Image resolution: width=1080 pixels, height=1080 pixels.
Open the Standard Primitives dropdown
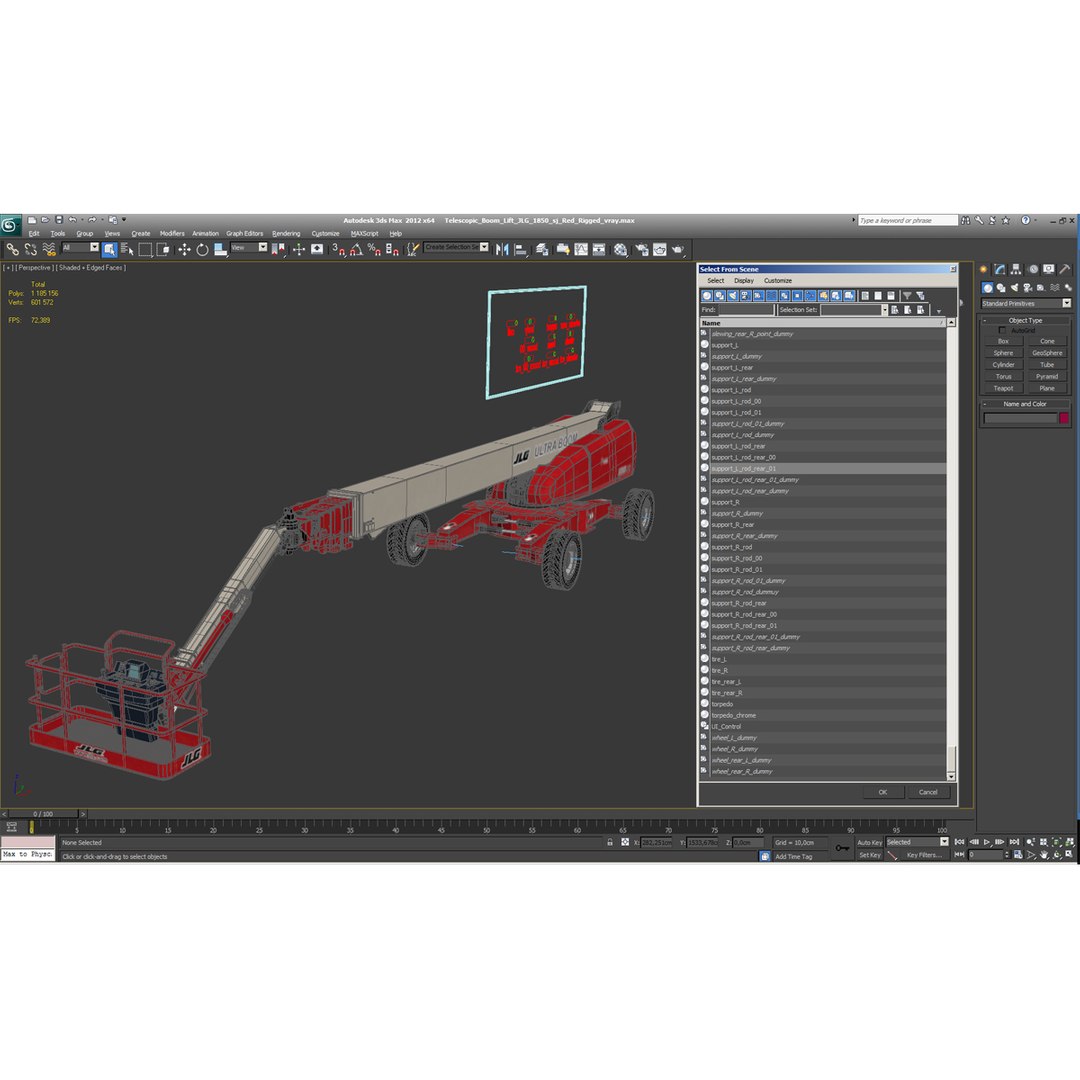pos(1026,303)
